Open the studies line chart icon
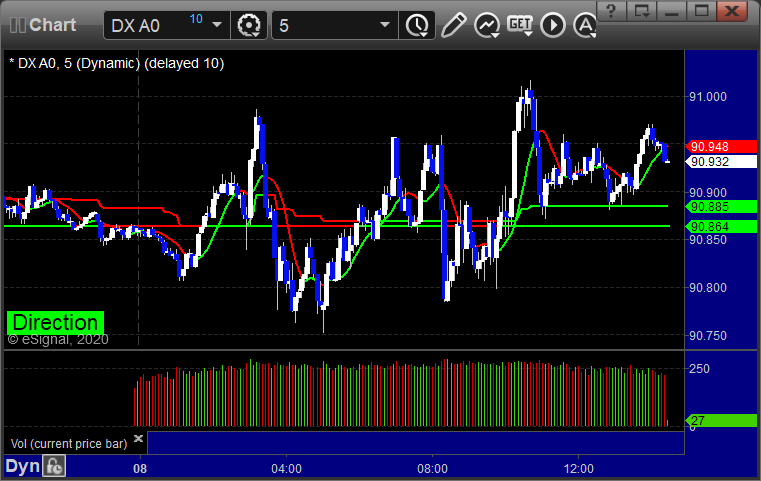Image resolution: width=761 pixels, height=481 pixels. pyautogui.click(x=487, y=25)
